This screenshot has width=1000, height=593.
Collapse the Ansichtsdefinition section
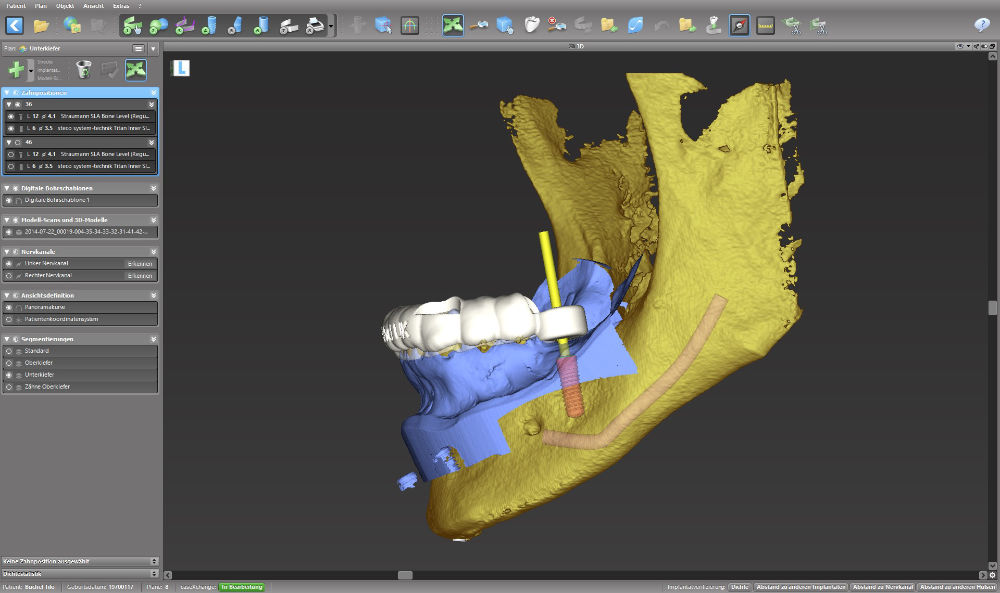click(7, 295)
